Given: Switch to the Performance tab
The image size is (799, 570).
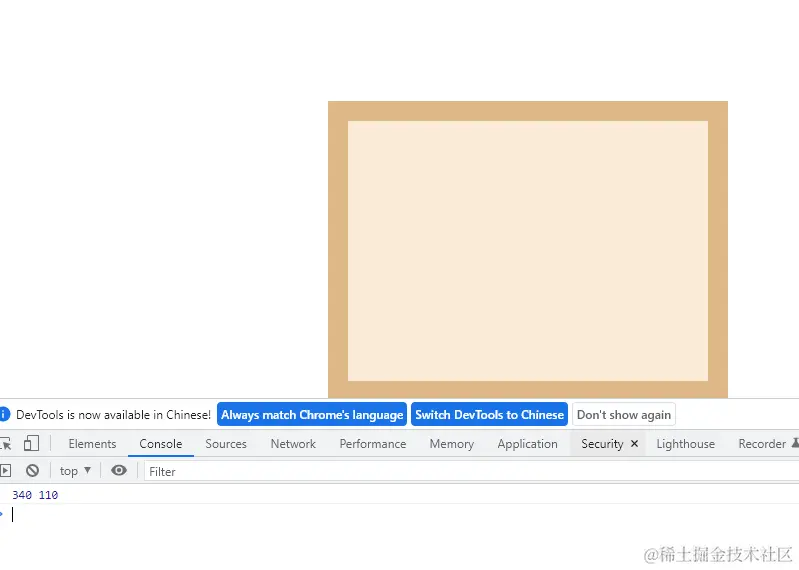Looking at the screenshot, I should coord(372,444).
